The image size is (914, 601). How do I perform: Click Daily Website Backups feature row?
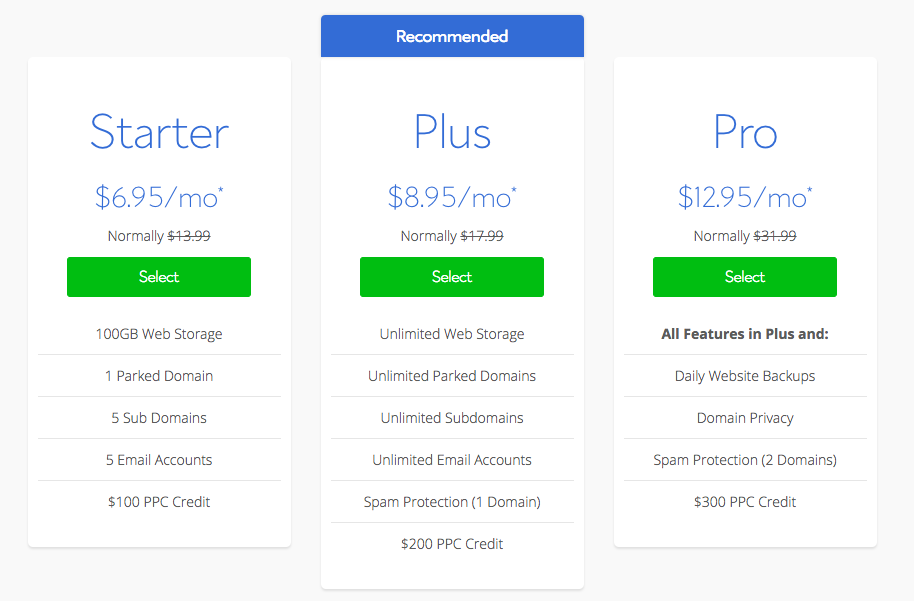[x=745, y=376]
